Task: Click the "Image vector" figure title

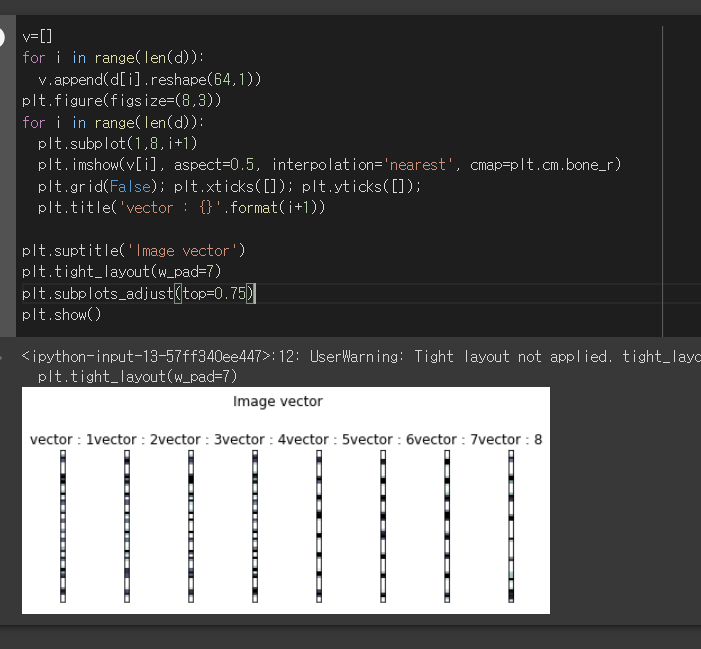Action: 278,401
